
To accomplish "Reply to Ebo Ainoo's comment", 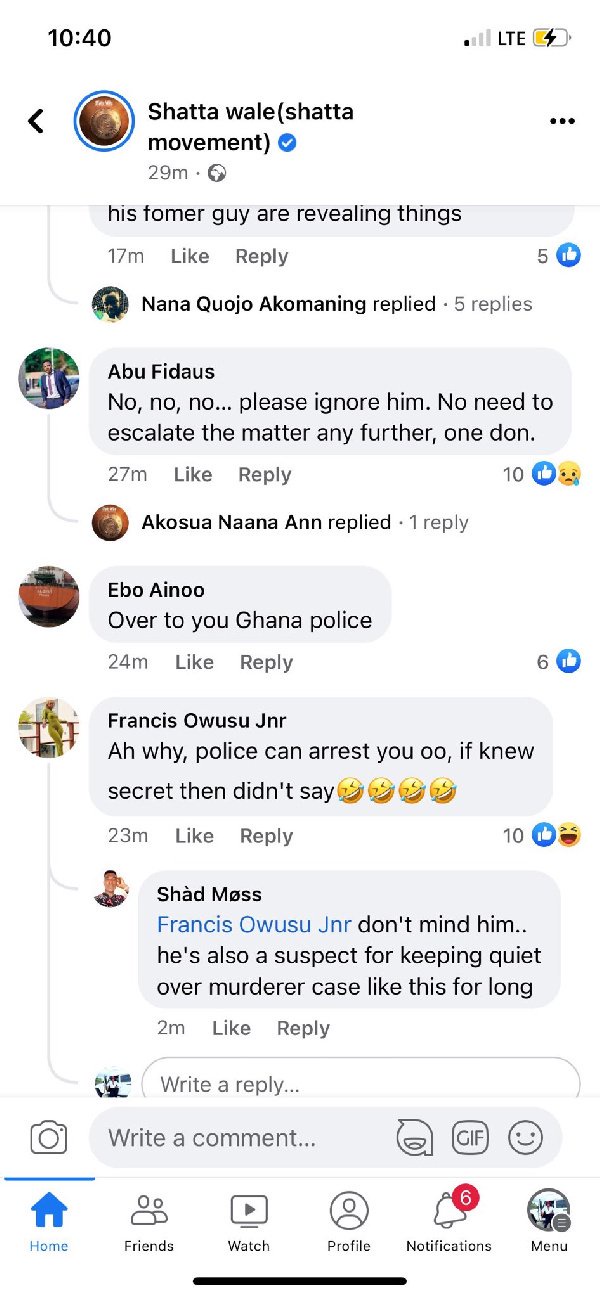I will [266, 662].
